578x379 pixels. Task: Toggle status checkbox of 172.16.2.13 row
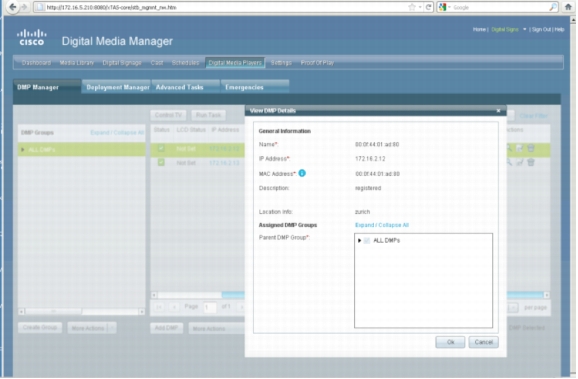pos(161,162)
